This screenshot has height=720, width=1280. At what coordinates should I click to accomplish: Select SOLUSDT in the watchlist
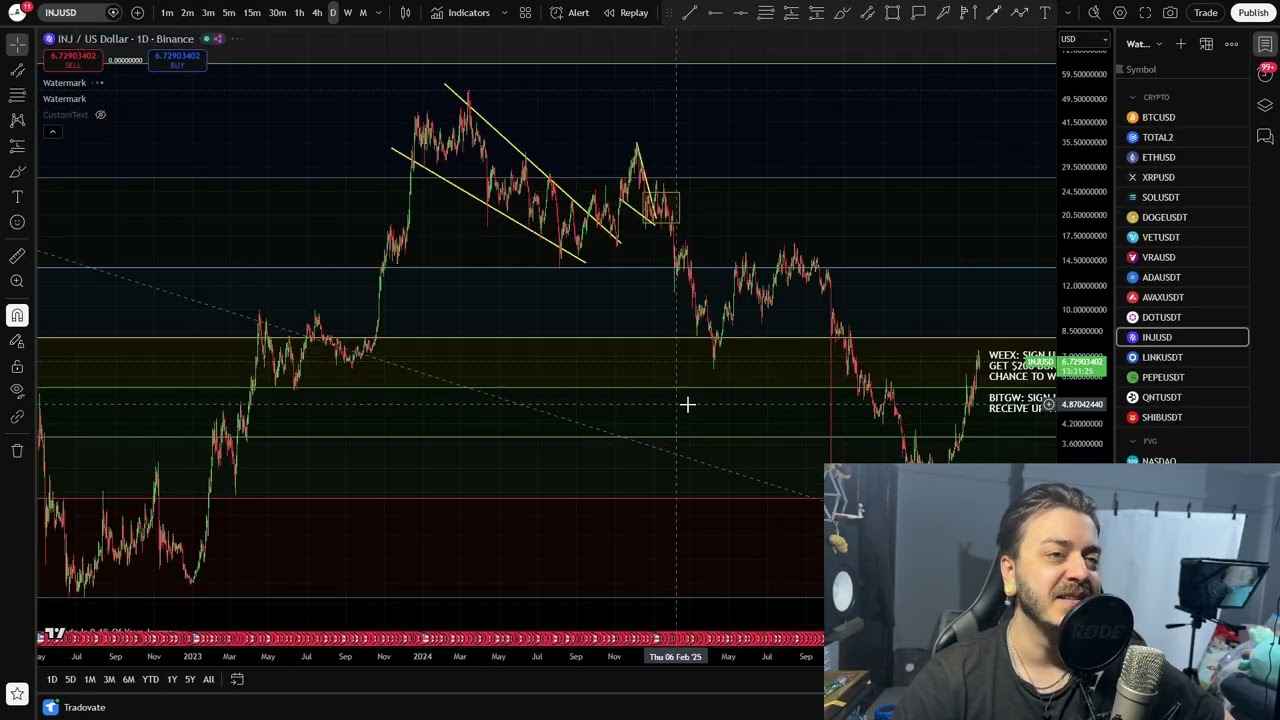(1183, 197)
